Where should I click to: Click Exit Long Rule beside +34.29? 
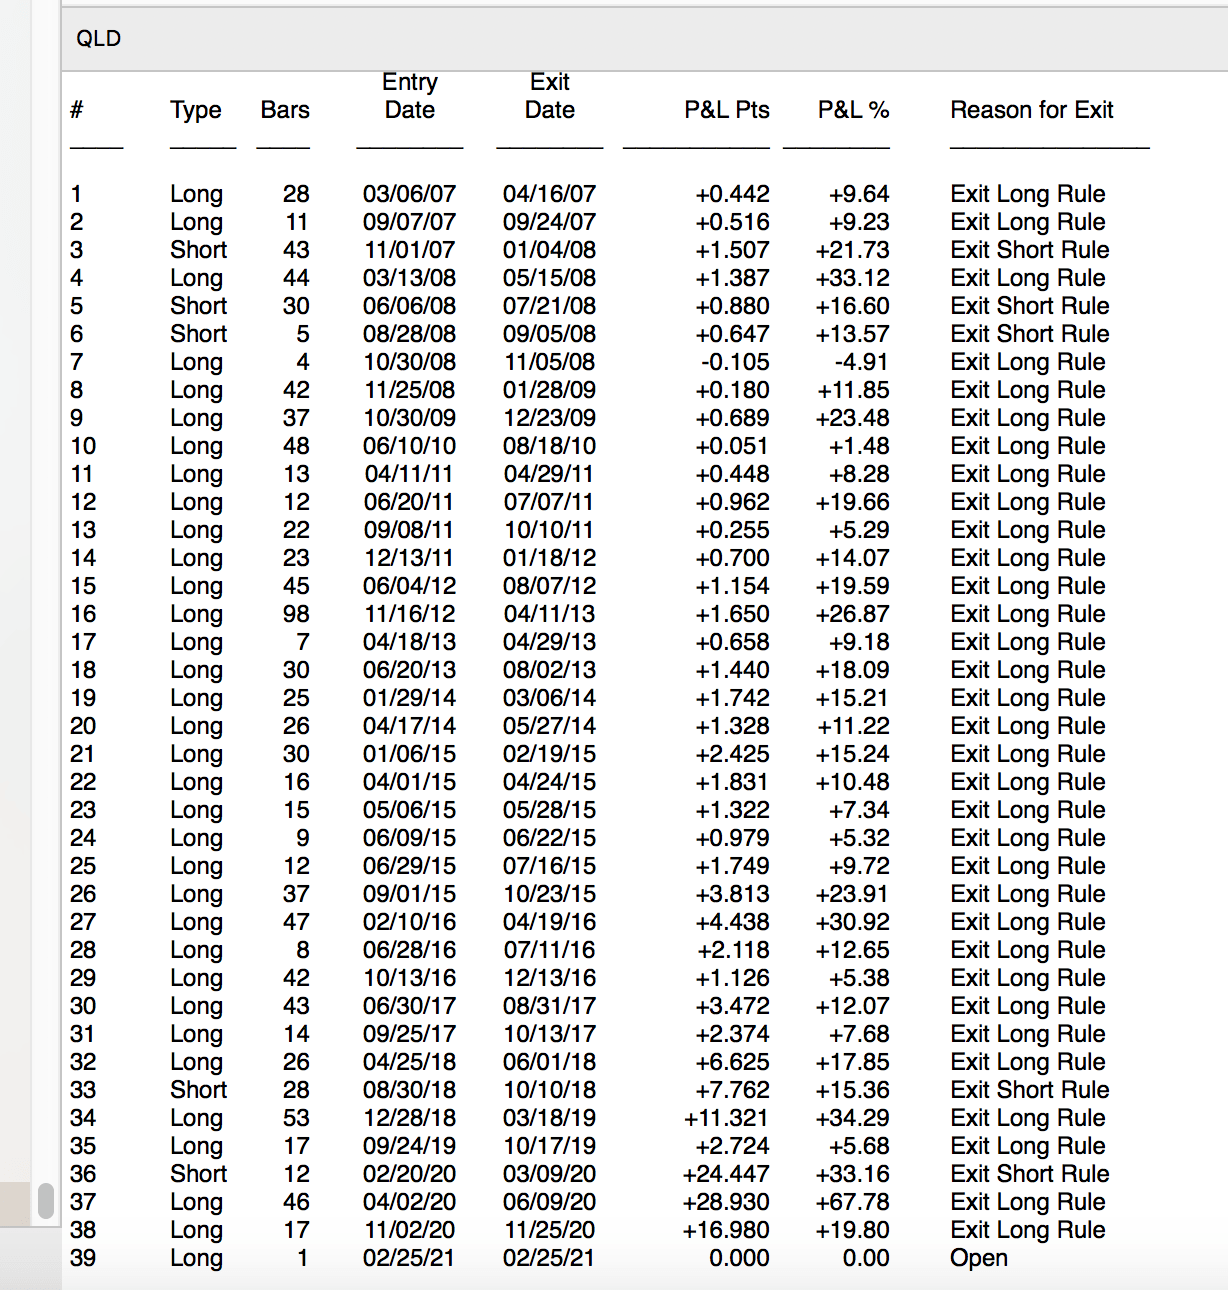1028,1118
